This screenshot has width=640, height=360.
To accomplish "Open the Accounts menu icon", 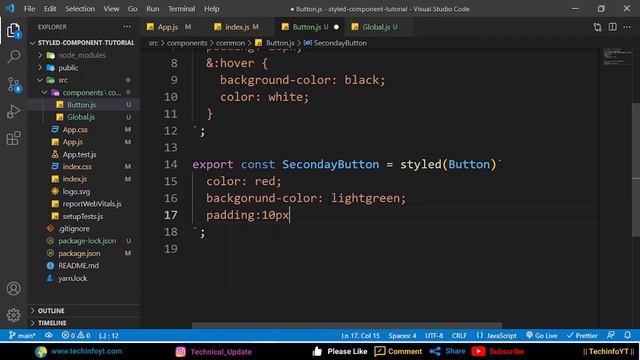I will click(x=13, y=289).
